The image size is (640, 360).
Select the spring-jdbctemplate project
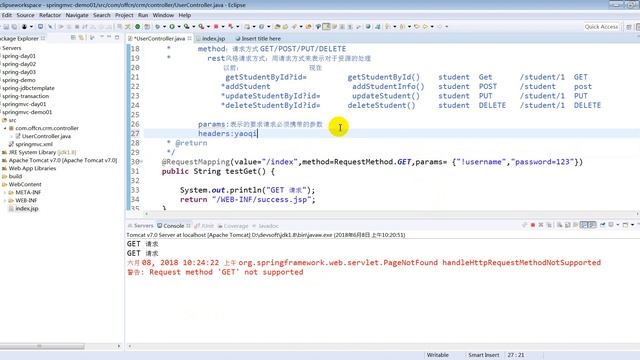pyautogui.click(x=28, y=88)
